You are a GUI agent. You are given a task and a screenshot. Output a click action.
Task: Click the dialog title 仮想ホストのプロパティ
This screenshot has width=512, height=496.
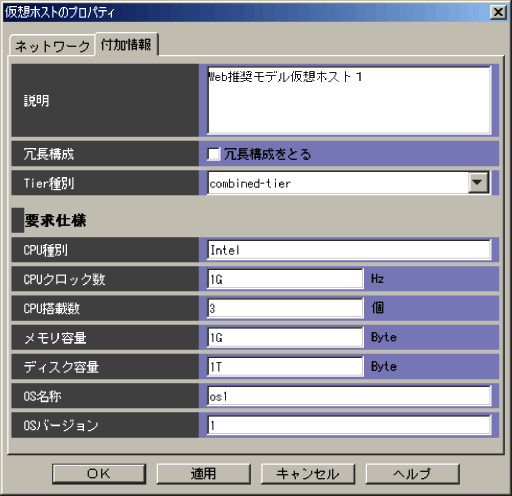[60, 12]
